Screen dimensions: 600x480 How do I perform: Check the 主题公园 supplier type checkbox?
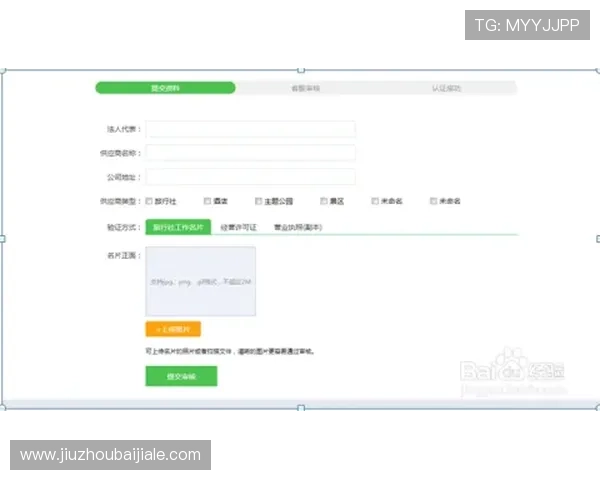click(259, 201)
